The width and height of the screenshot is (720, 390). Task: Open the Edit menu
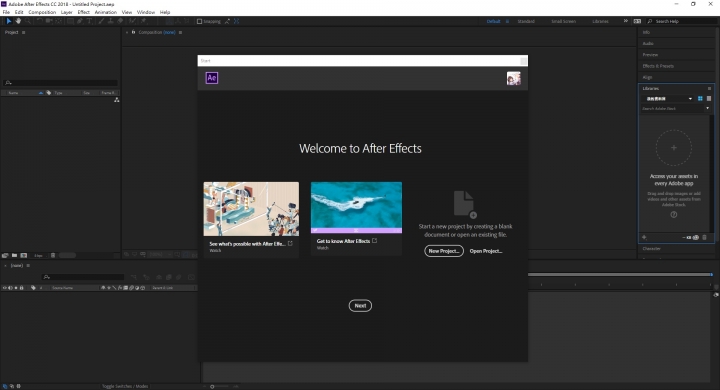click(19, 12)
